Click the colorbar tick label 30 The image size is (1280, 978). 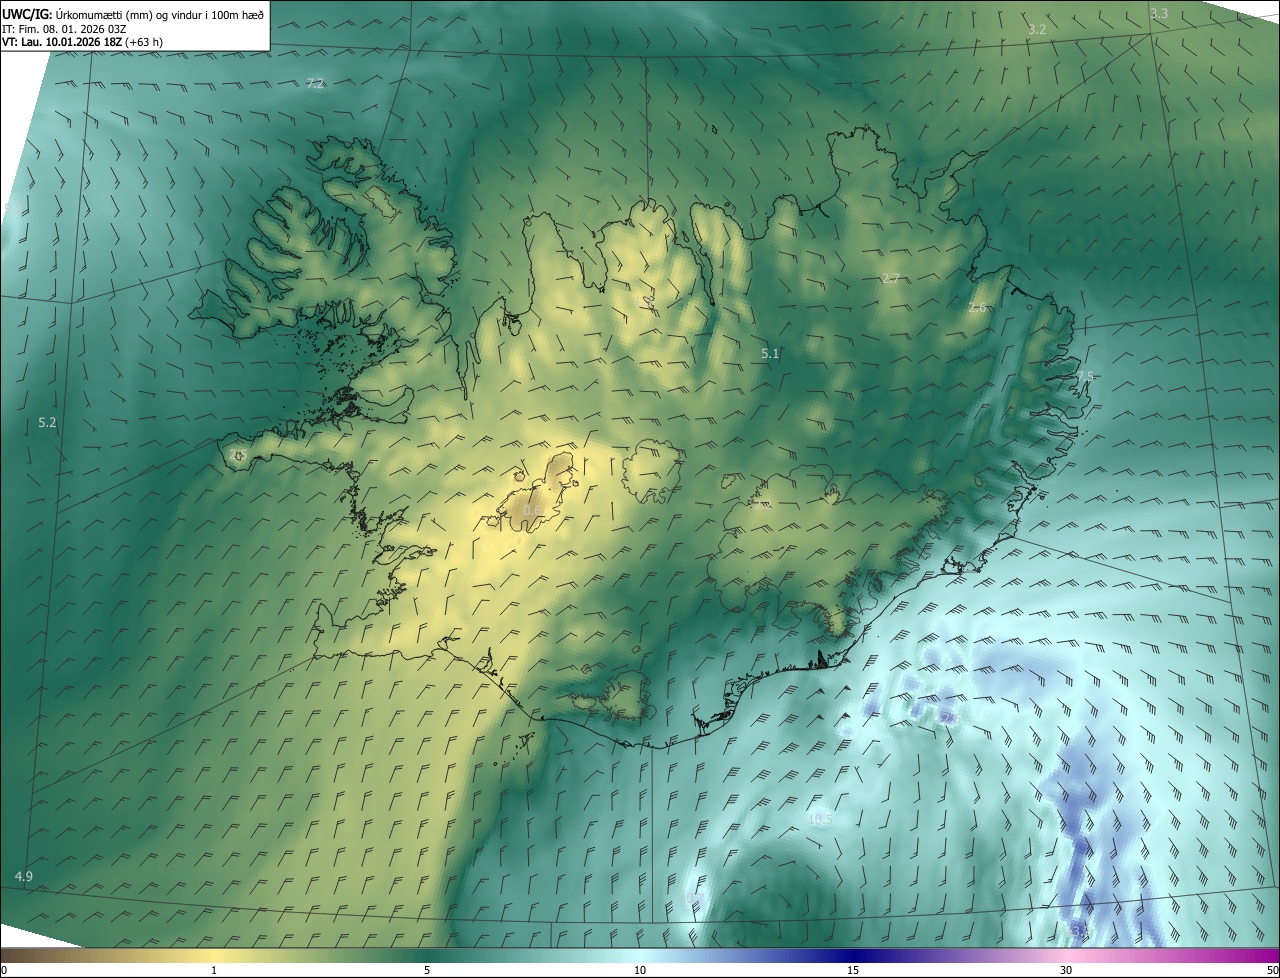point(1066,971)
